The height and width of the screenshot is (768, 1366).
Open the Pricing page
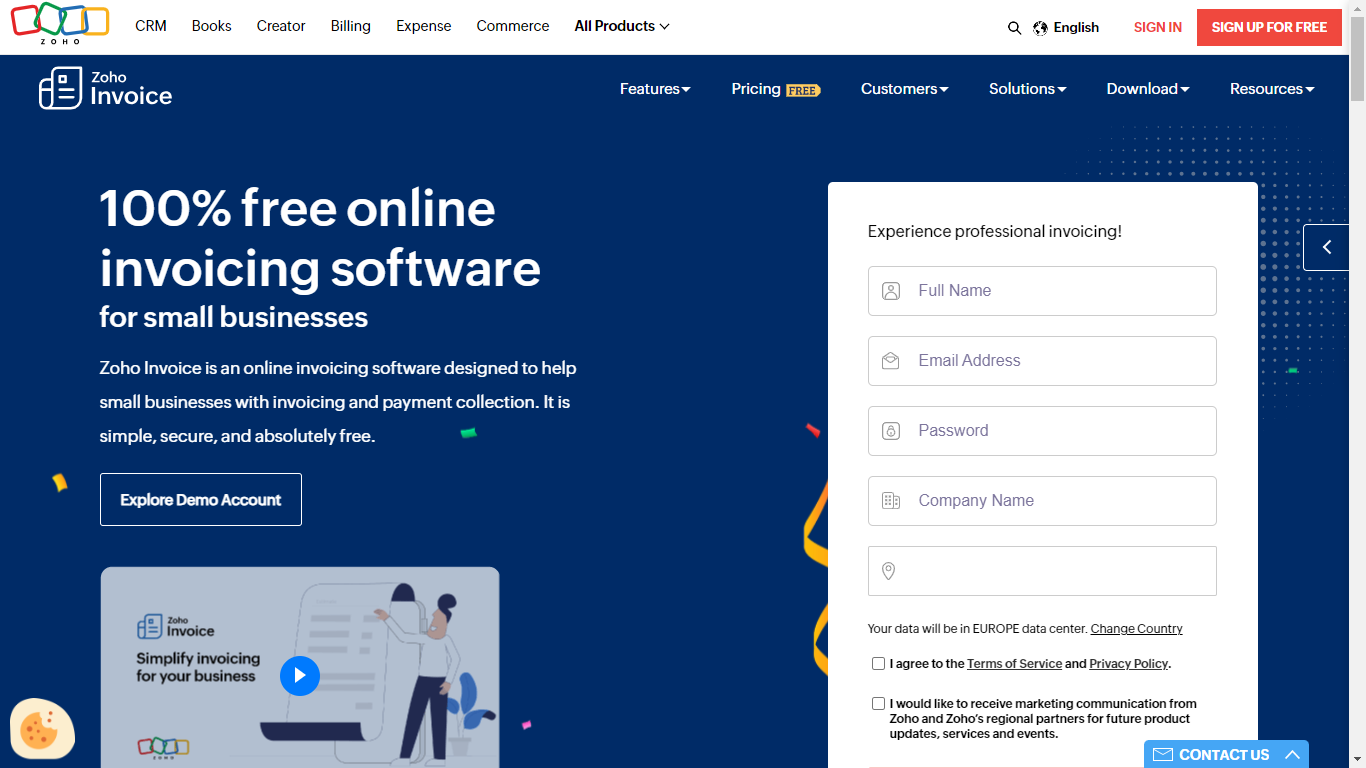tap(756, 89)
